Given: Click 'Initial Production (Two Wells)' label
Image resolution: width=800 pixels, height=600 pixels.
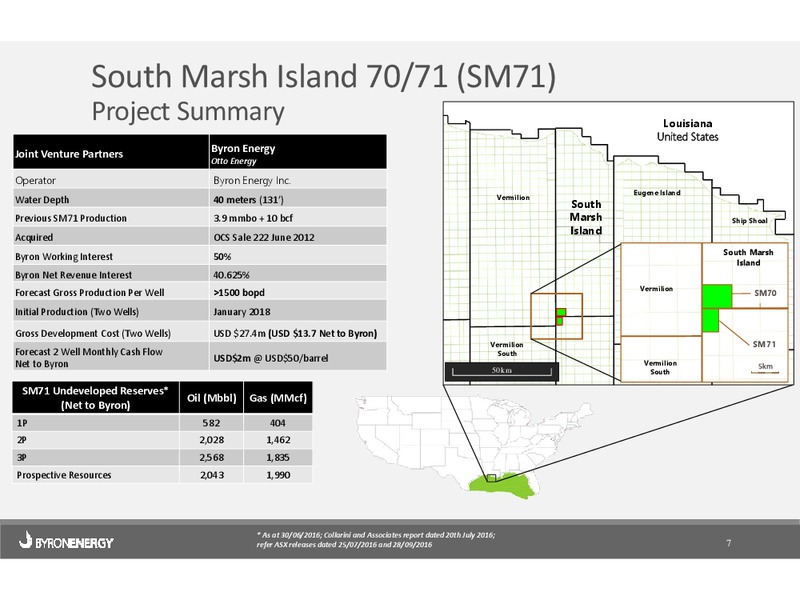Looking at the screenshot, I should click(77, 312).
